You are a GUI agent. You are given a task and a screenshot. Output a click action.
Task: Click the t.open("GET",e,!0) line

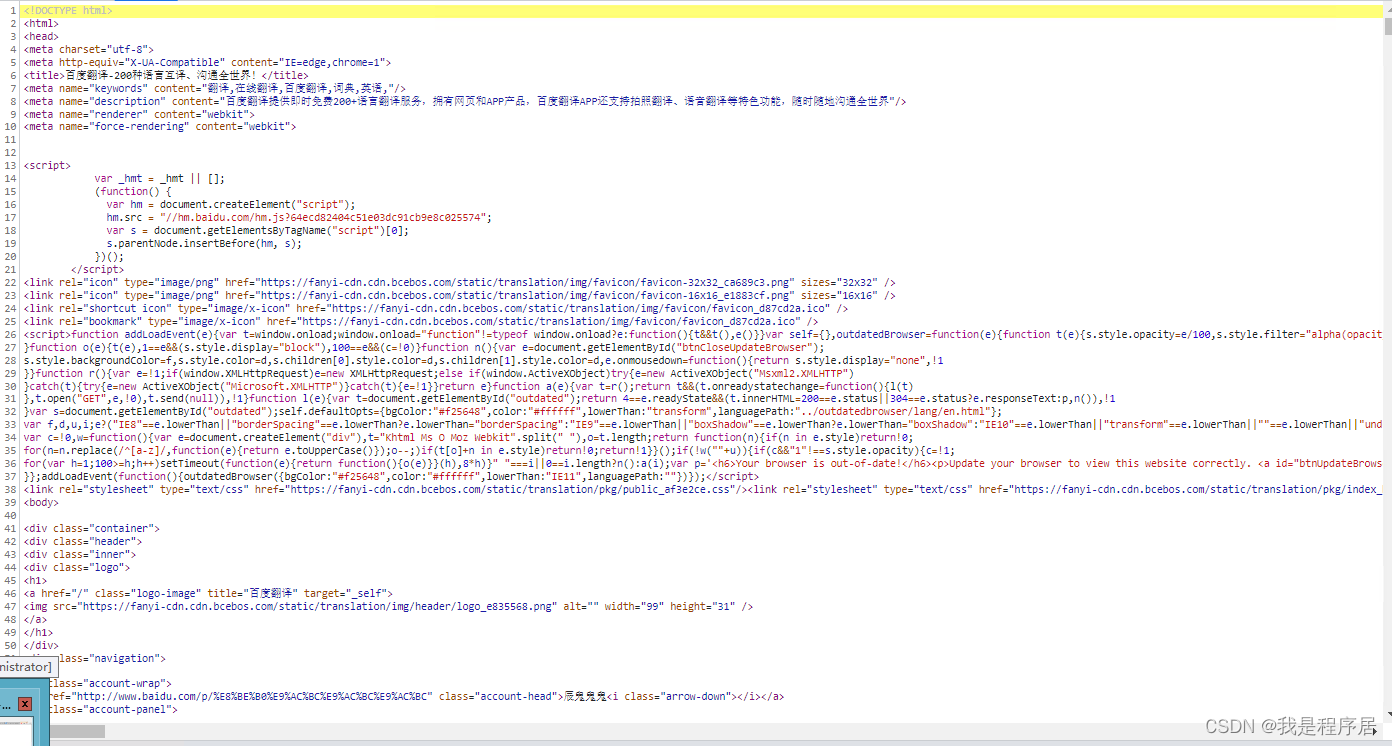coord(570,399)
